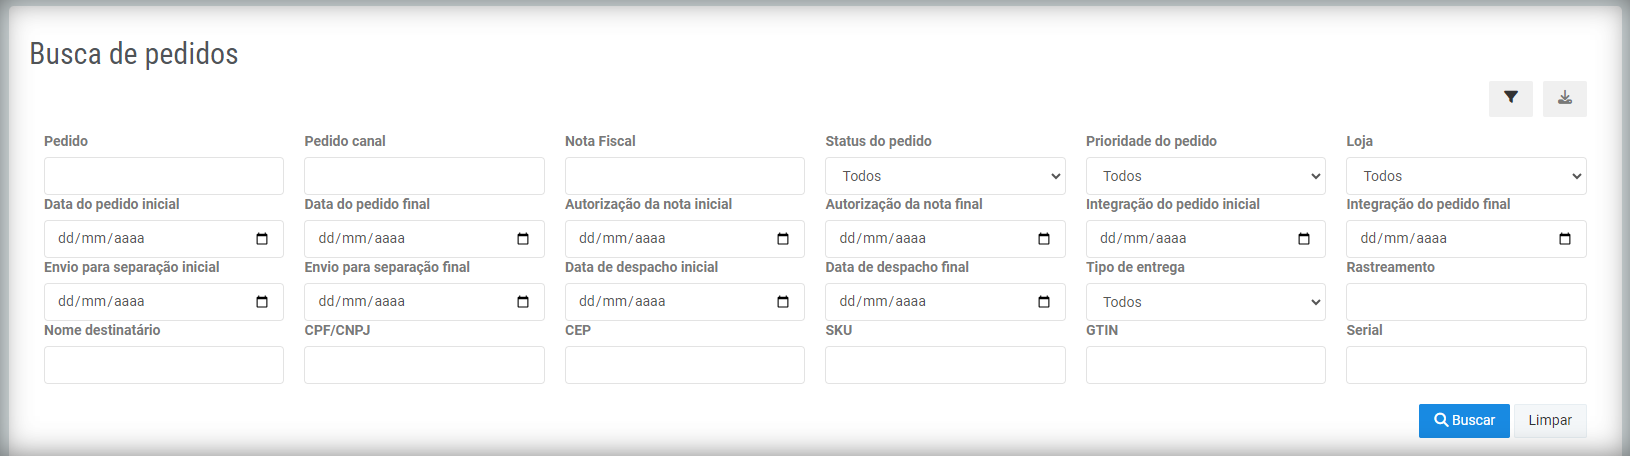The image size is (1630, 456).
Task: Click the Buscar search button
Action: click(1464, 421)
